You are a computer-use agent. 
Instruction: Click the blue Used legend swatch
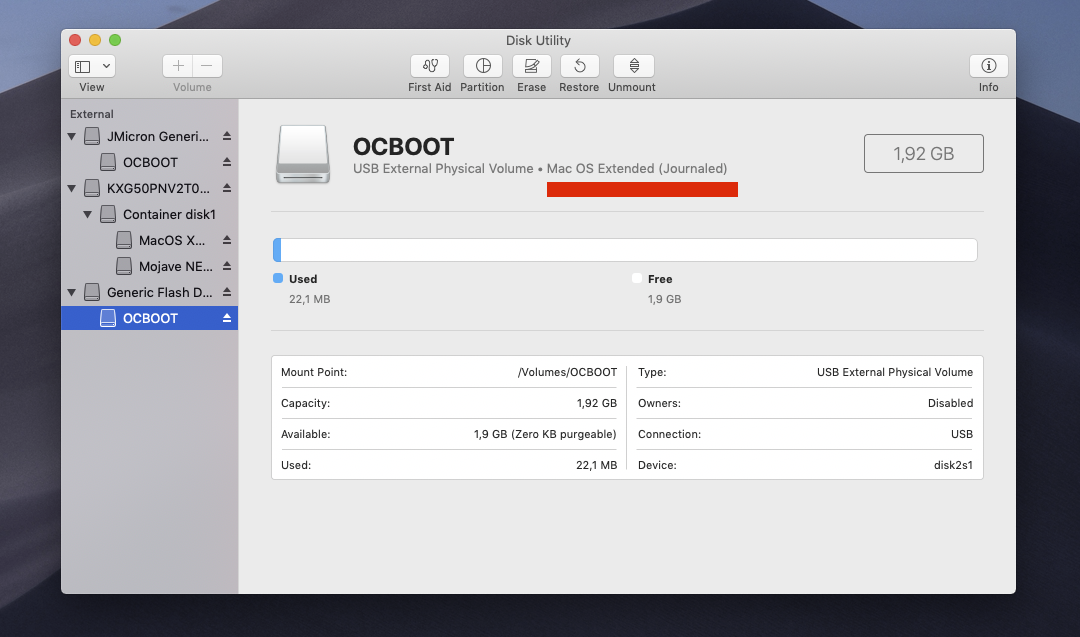tap(278, 278)
